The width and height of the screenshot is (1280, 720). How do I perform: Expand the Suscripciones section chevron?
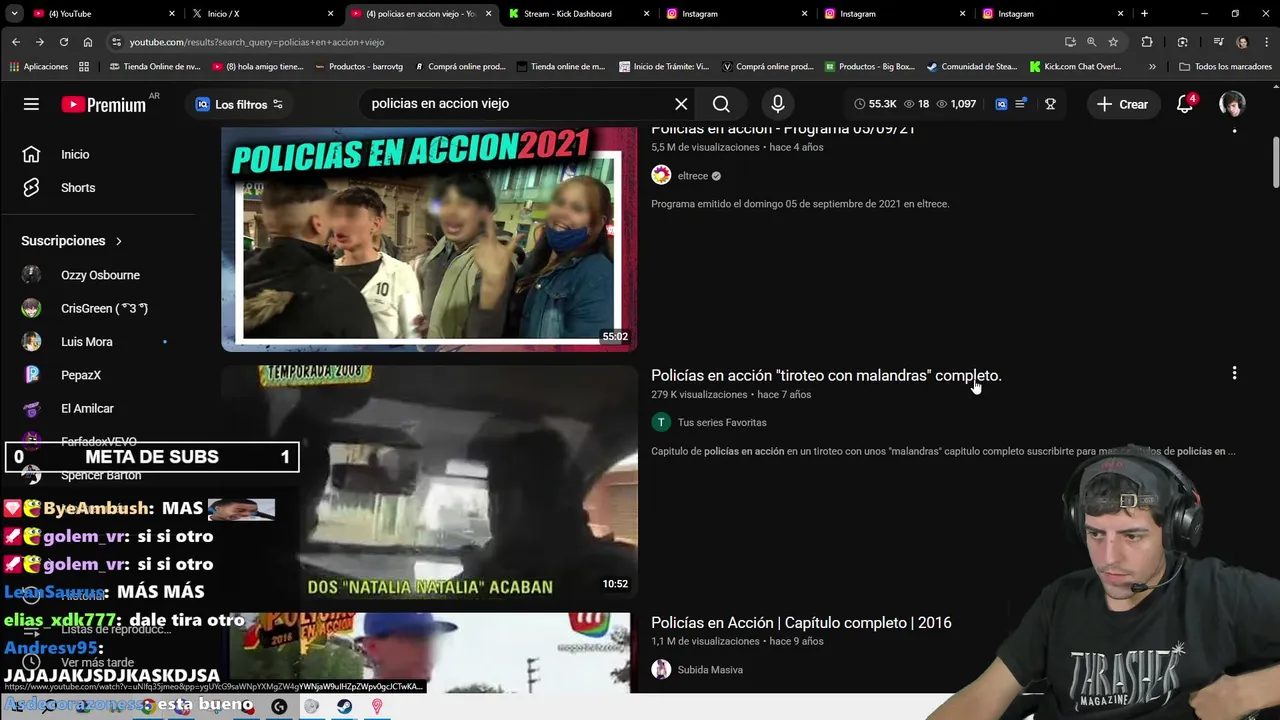(x=118, y=241)
